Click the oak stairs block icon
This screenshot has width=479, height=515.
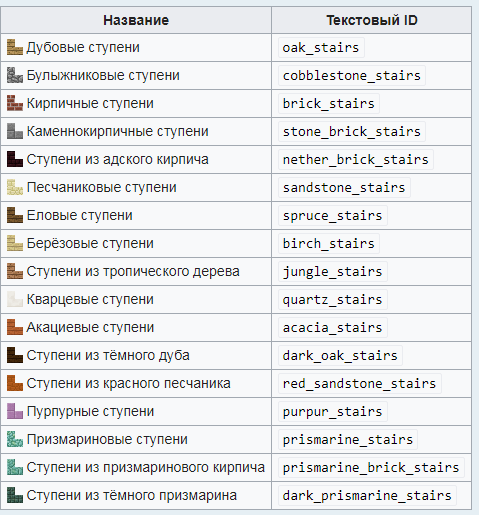pos(15,47)
